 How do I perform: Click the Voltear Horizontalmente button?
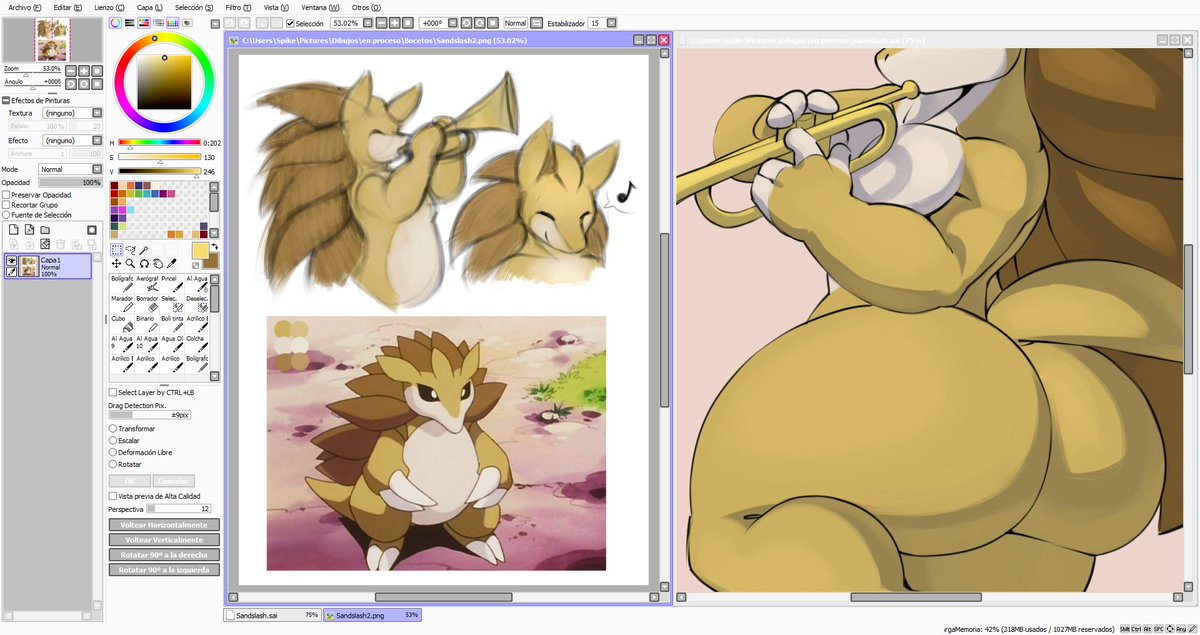coord(164,525)
